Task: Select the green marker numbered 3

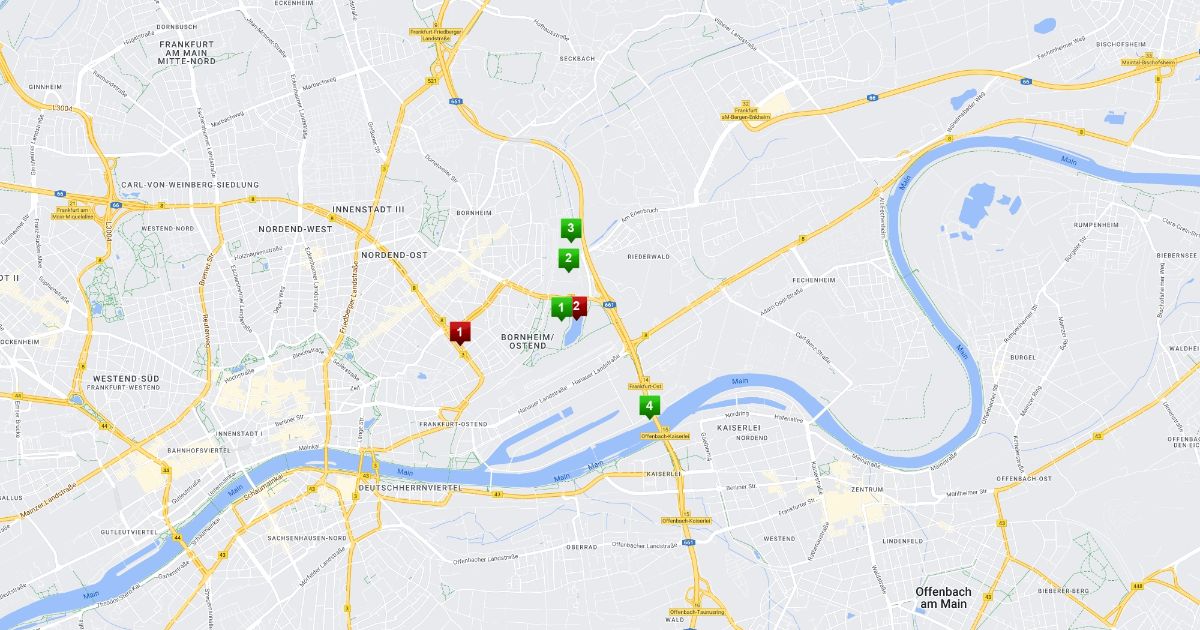Action: point(570,230)
